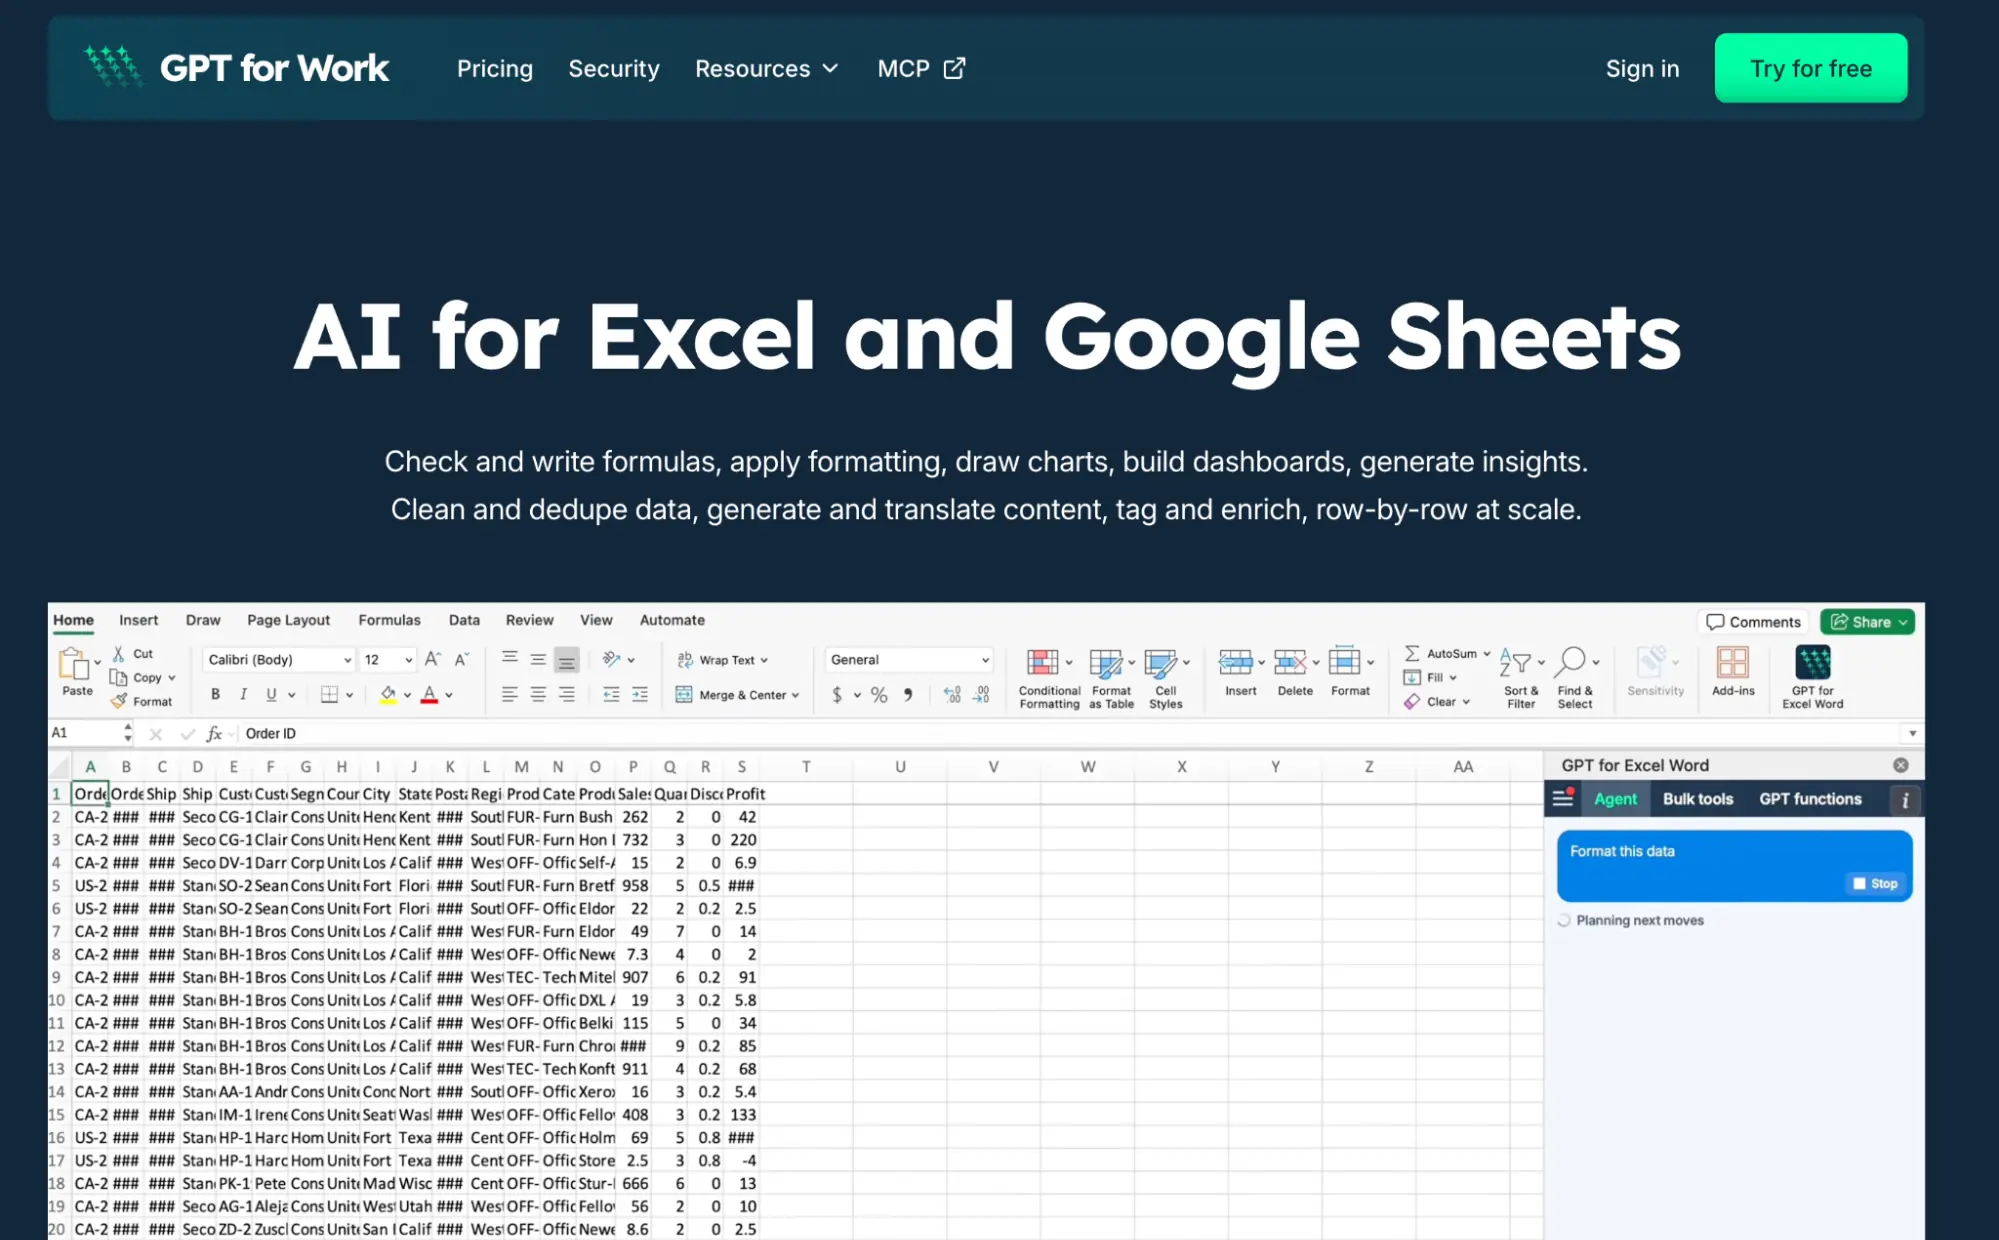The width and height of the screenshot is (1999, 1240).
Task: Open Cell Styles
Action: tap(1166, 678)
